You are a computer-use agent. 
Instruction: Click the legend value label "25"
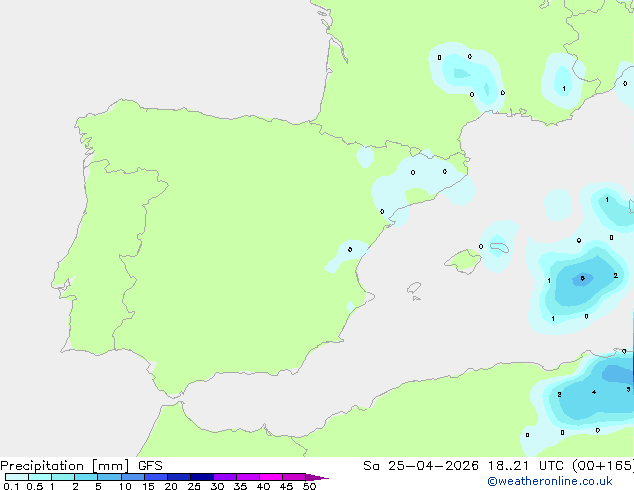coord(194,486)
